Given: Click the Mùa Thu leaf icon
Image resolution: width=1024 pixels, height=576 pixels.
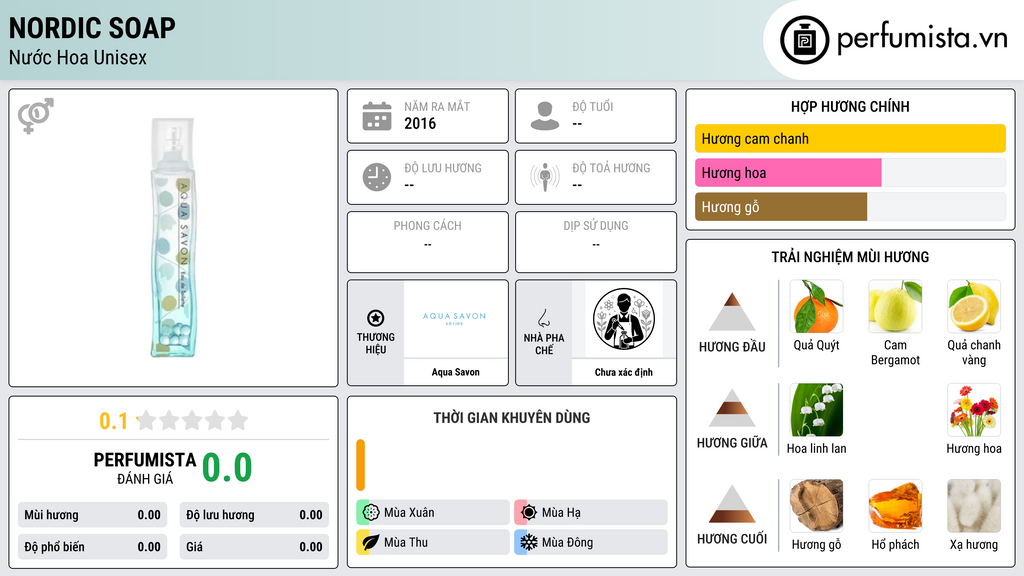Looking at the screenshot, I should 371,542.
